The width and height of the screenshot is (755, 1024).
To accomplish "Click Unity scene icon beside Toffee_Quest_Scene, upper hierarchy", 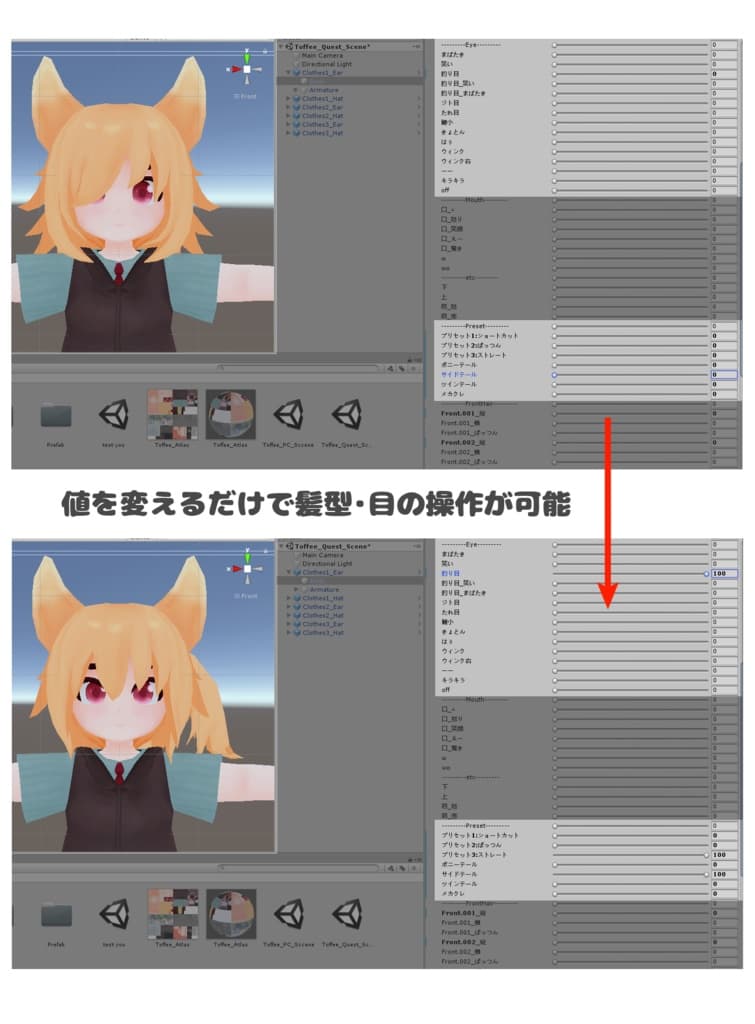I will [x=289, y=47].
